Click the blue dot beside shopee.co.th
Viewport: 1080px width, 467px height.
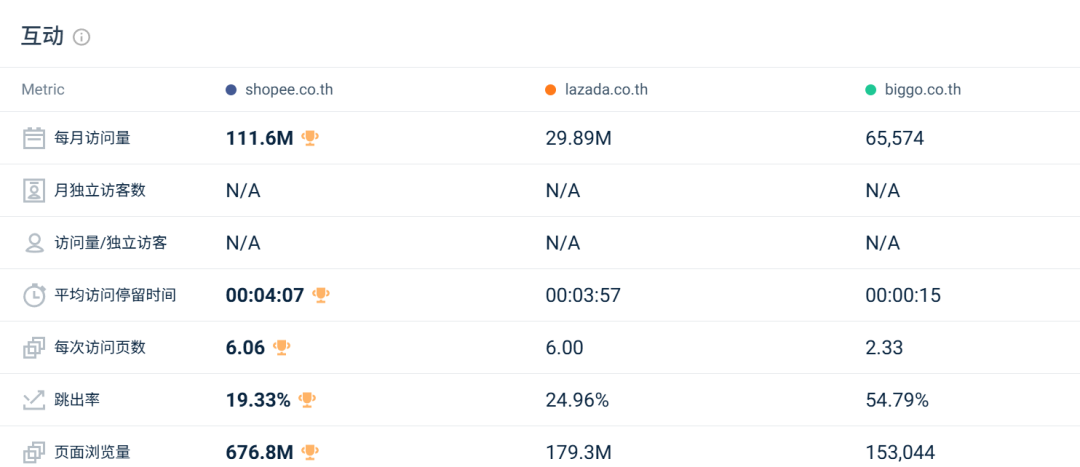tap(231, 90)
